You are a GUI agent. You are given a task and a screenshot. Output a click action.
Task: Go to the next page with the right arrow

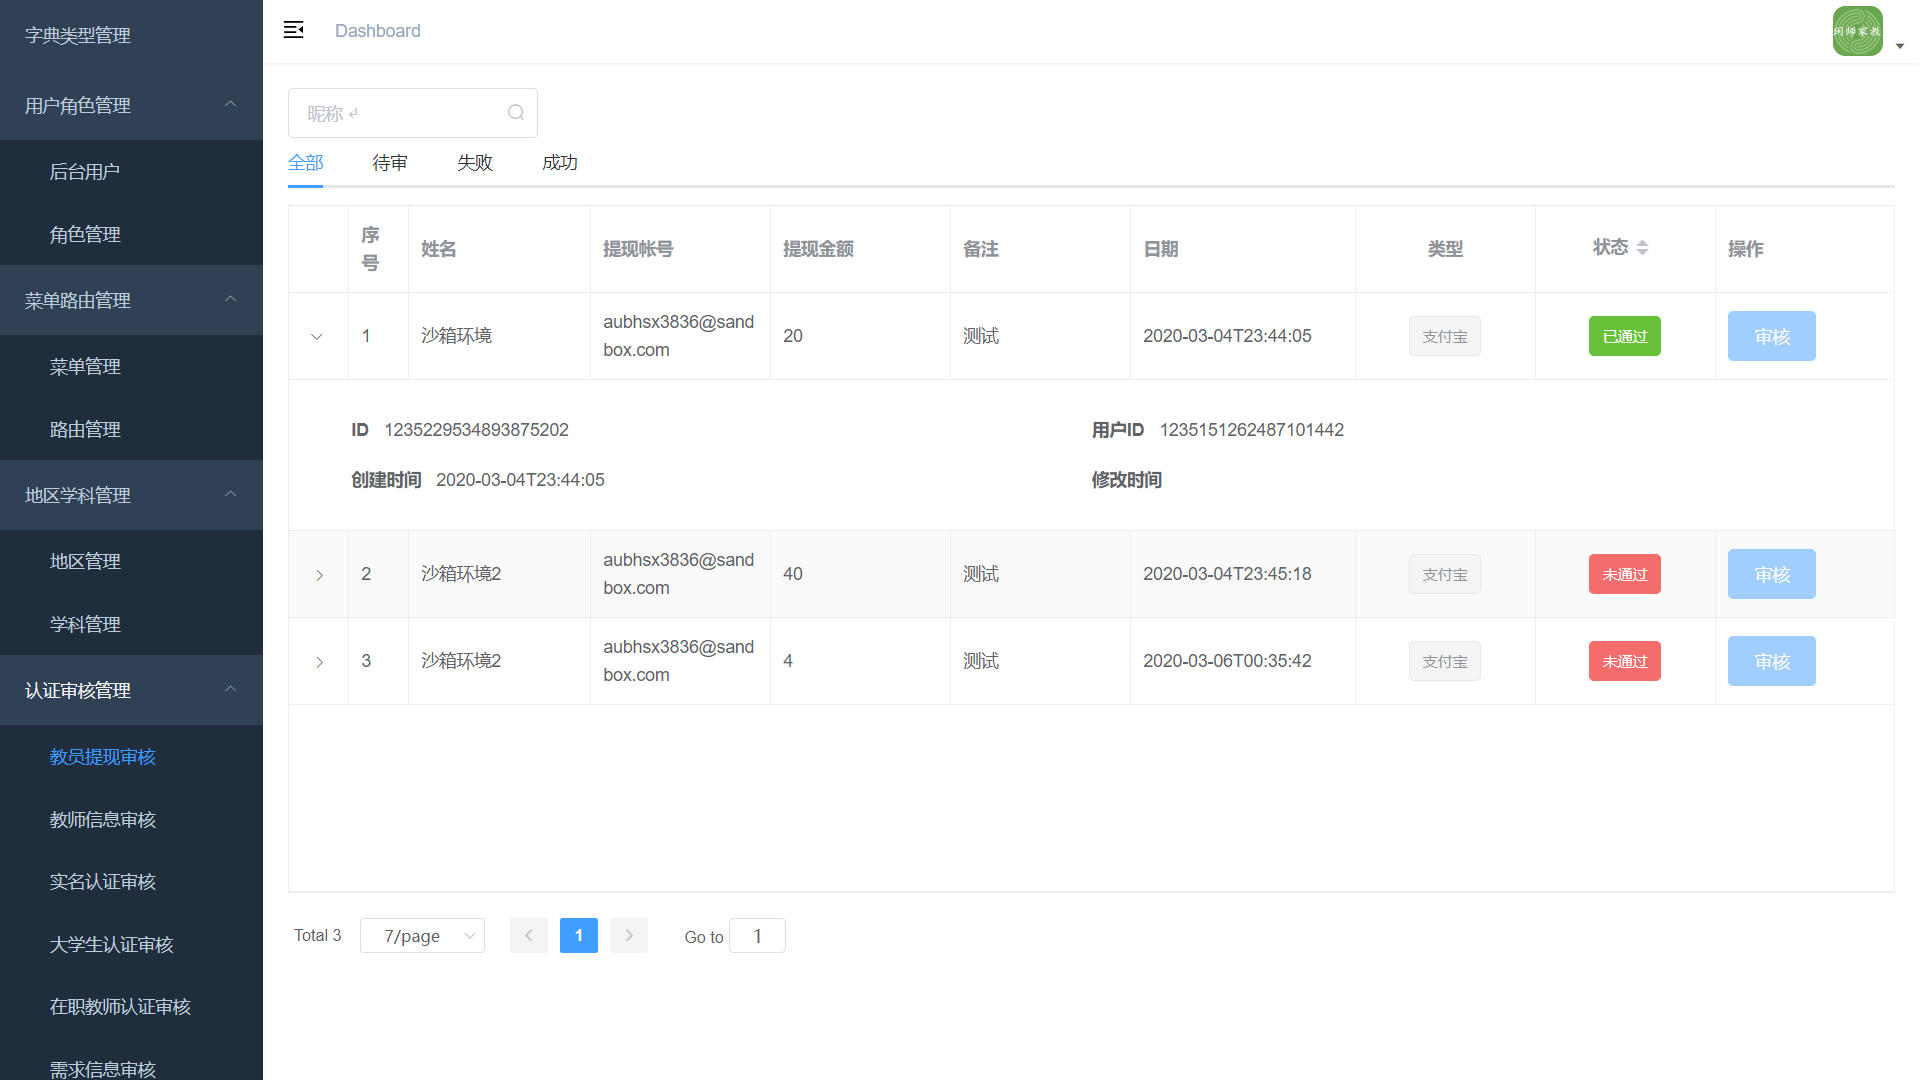click(629, 935)
